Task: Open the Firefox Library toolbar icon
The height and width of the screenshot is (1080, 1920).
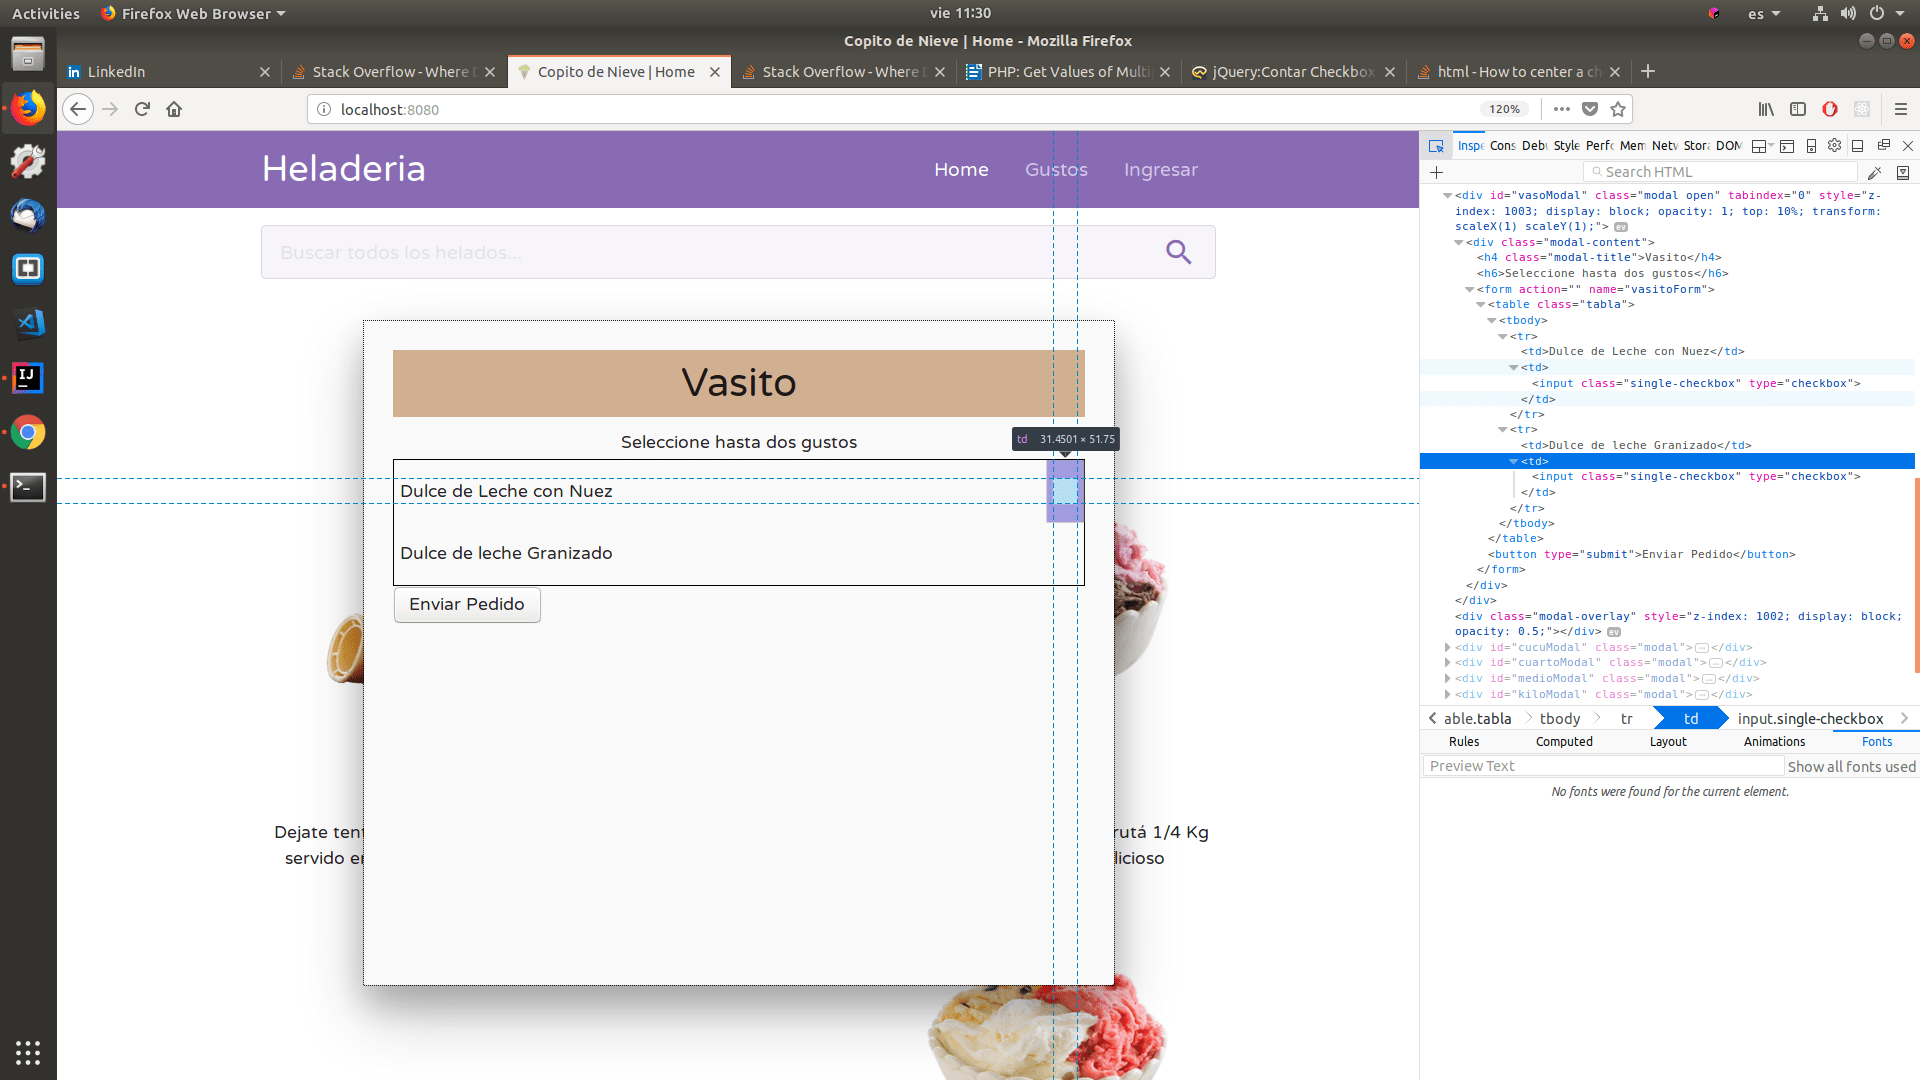Action: (x=1765, y=109)
